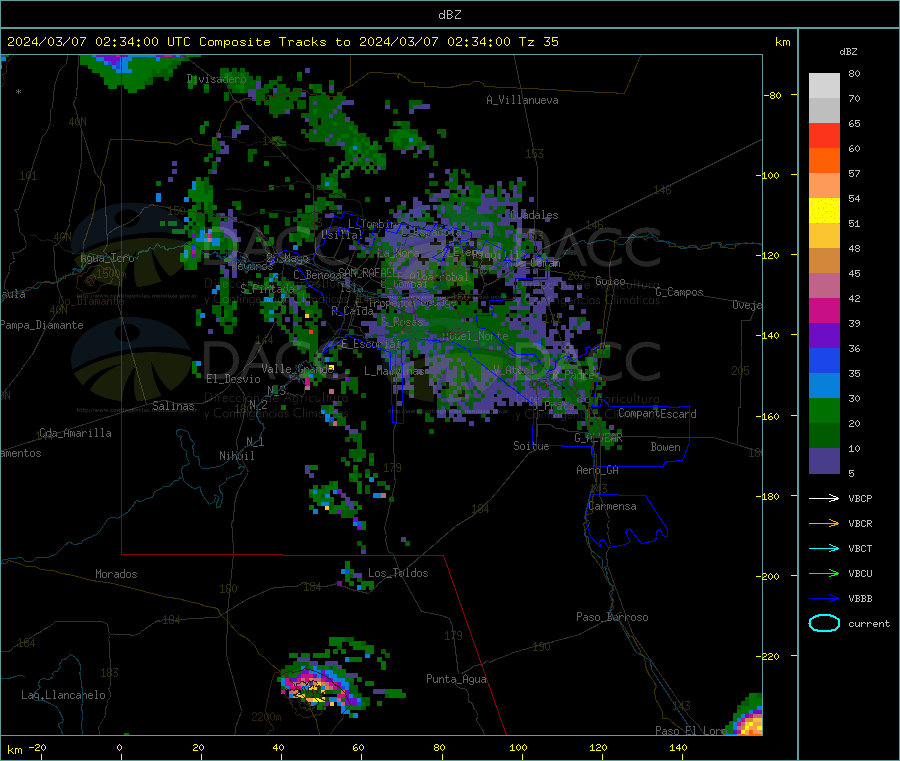
Task: Click the Guico map label
Action: [610, 281]
